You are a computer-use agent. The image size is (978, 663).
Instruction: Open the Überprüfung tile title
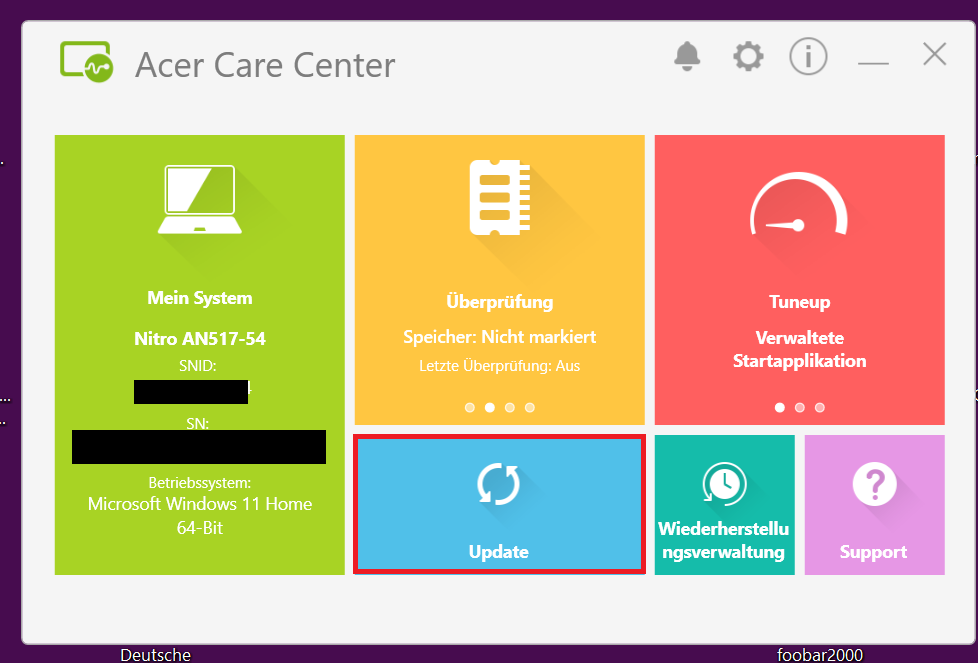tap(500, 302)
